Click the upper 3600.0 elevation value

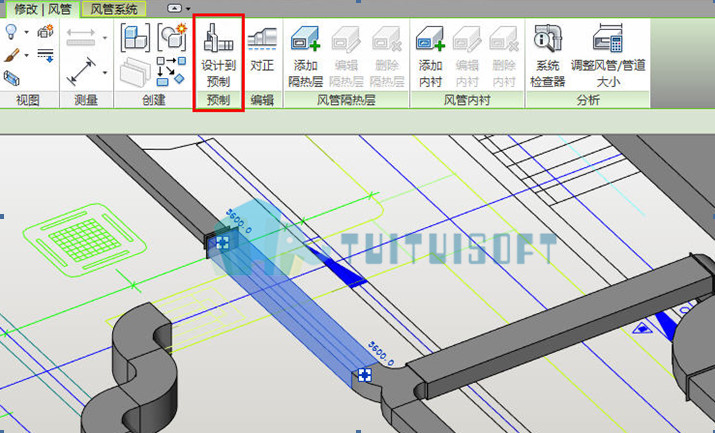coord(239,221)
